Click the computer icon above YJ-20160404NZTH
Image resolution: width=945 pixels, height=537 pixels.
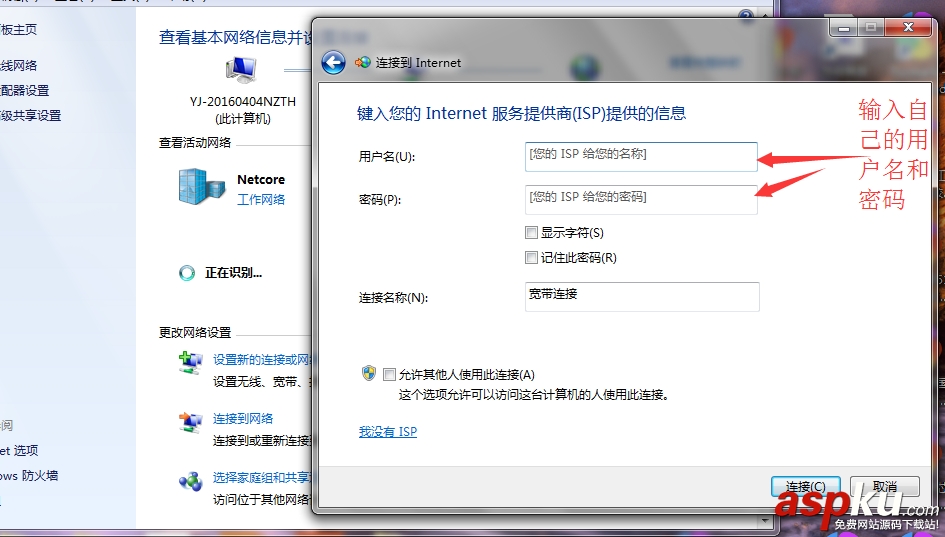[241, 70]
